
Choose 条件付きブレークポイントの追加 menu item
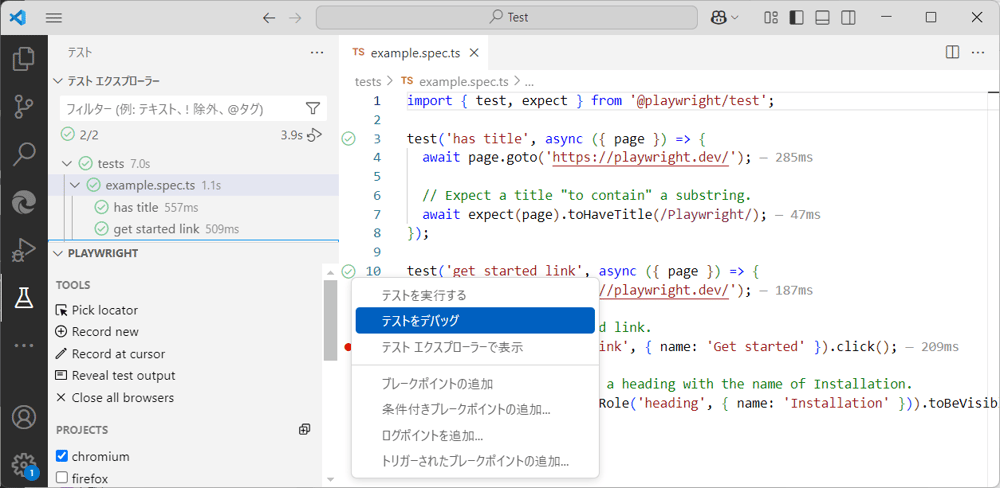pos(475,410)
